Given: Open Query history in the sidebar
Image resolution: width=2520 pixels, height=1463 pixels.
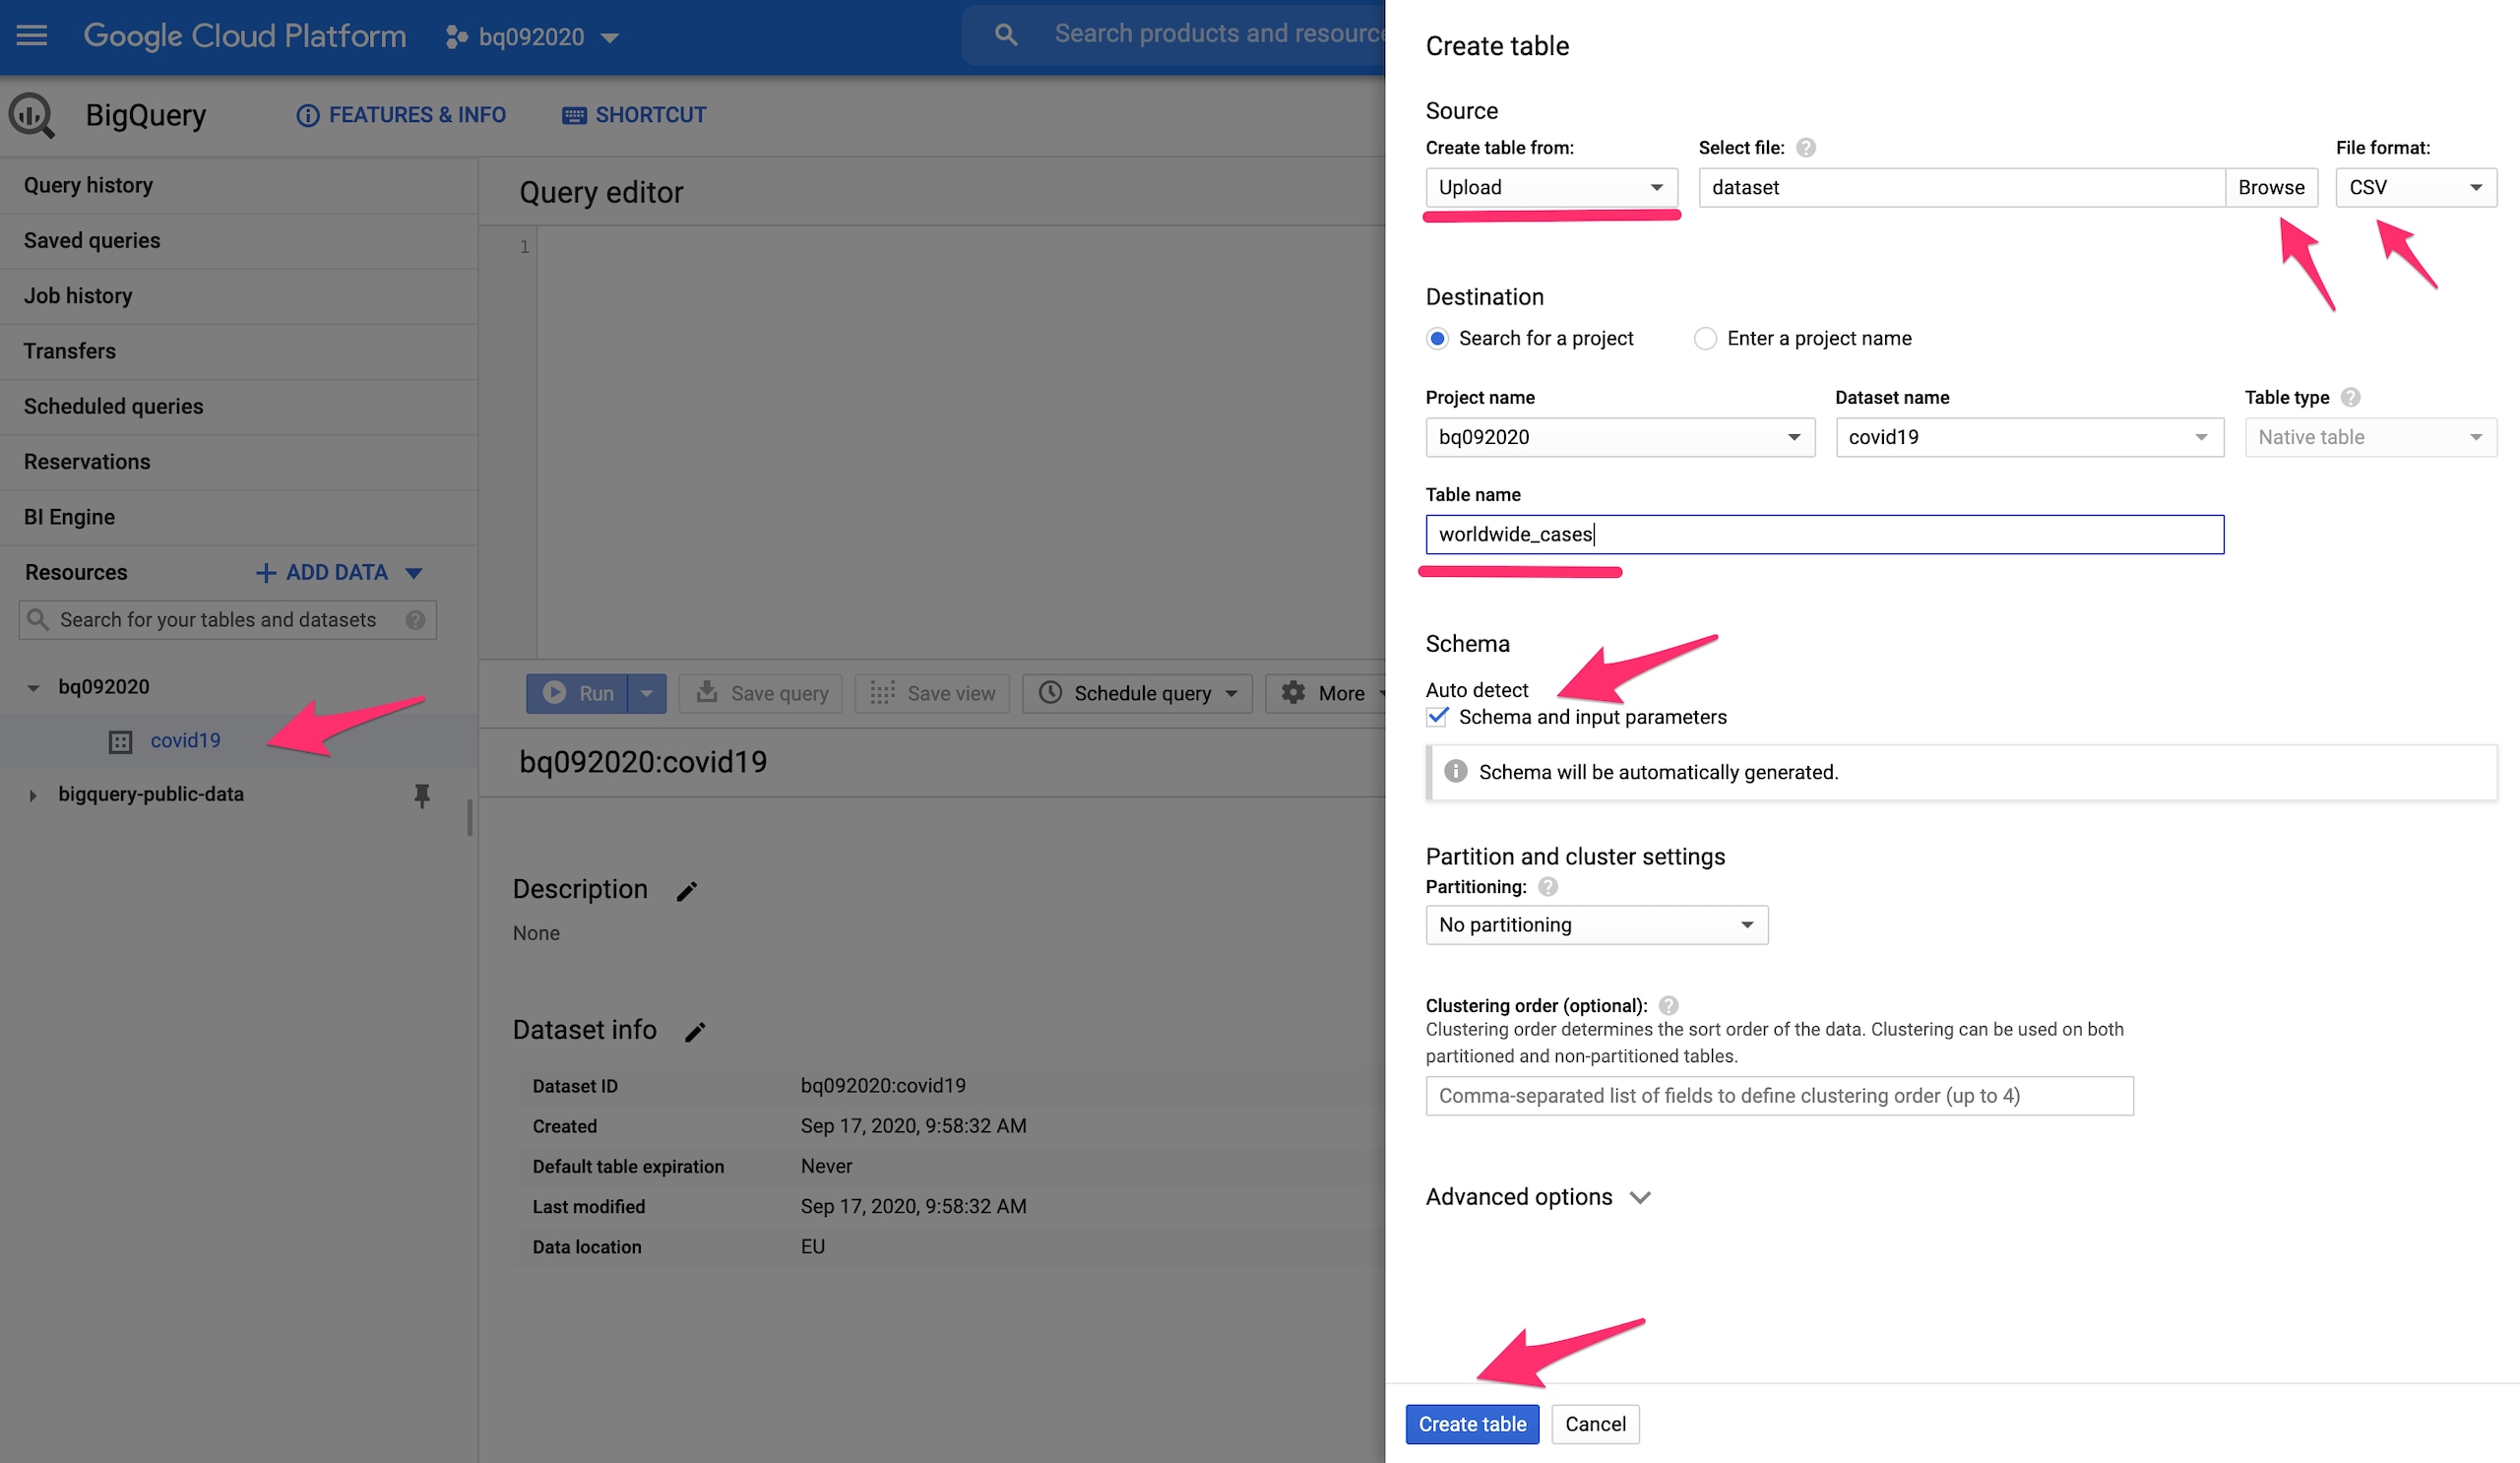Looking at the screenshot, I should [88, 186].
